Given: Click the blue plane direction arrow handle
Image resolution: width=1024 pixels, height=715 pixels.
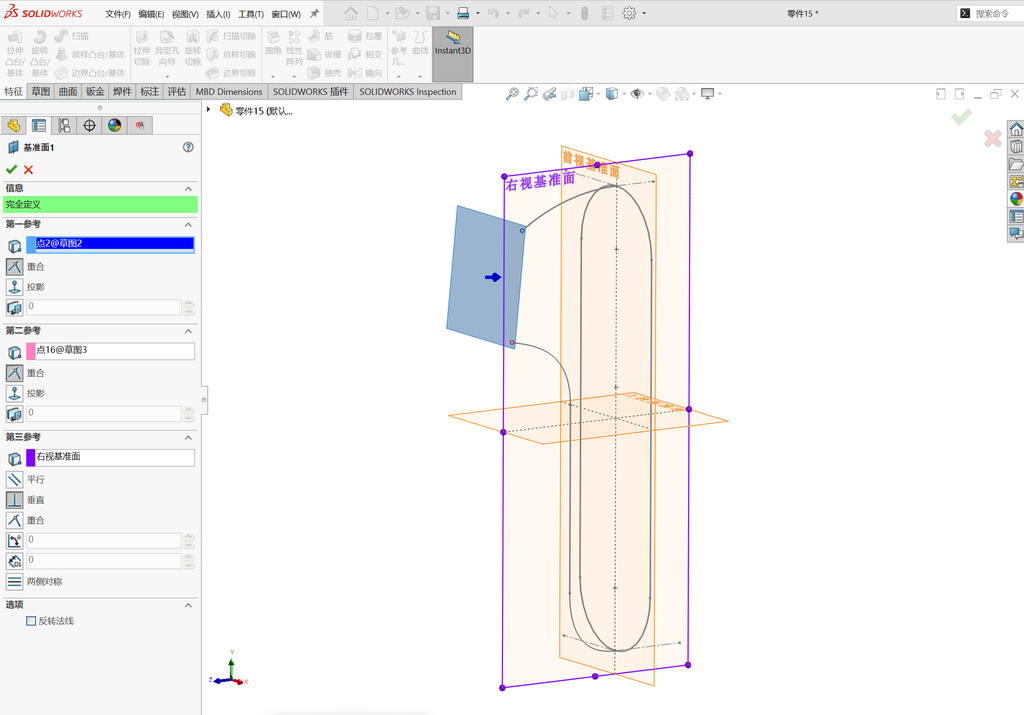Looking at the screenshot, I should [493, 278].
